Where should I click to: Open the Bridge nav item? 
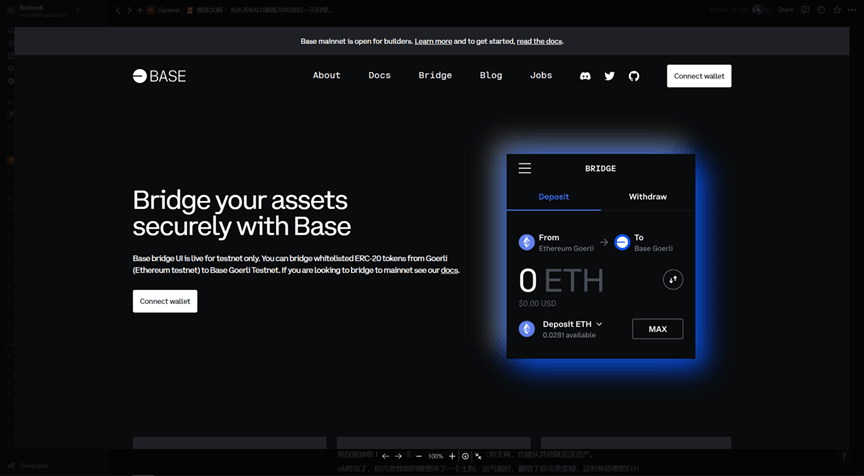click(435, 75)
